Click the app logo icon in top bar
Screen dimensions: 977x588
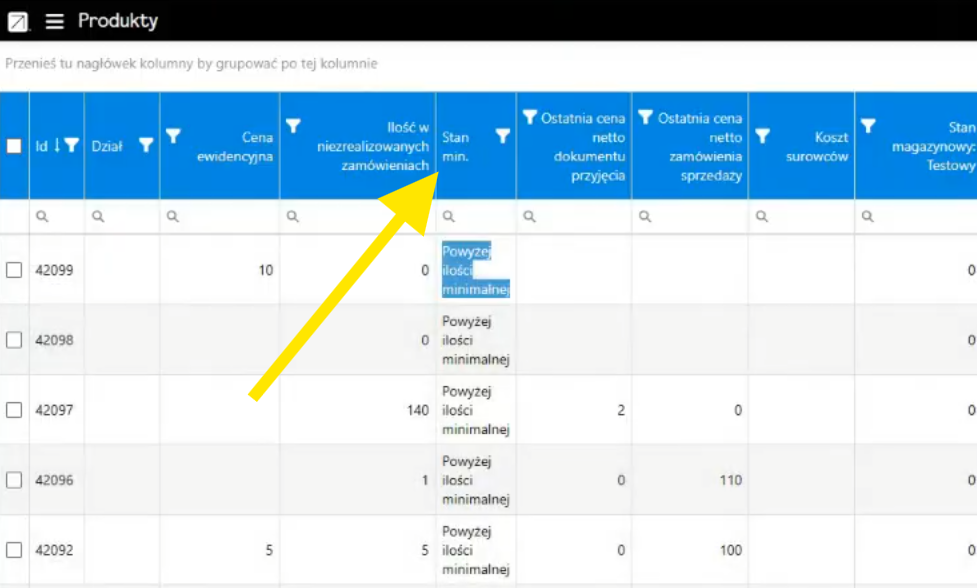18,21
